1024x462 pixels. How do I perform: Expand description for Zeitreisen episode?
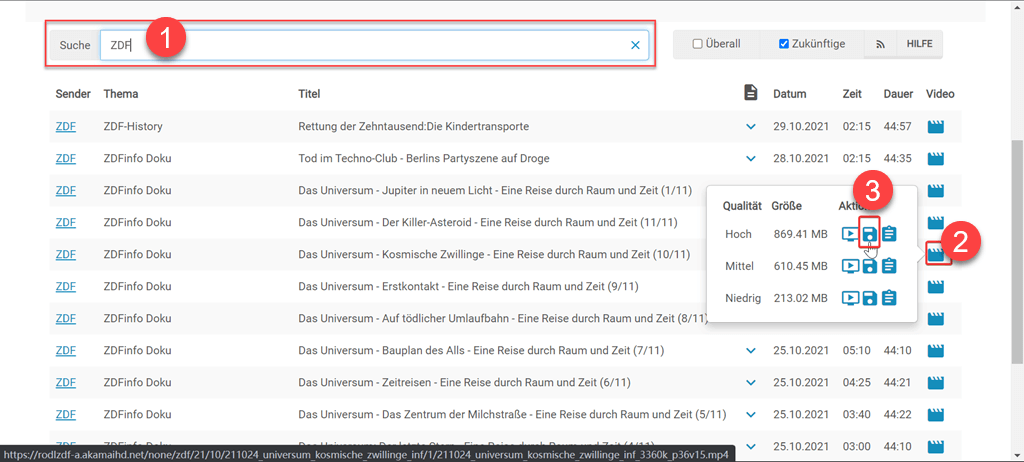[x=751, y=382]
